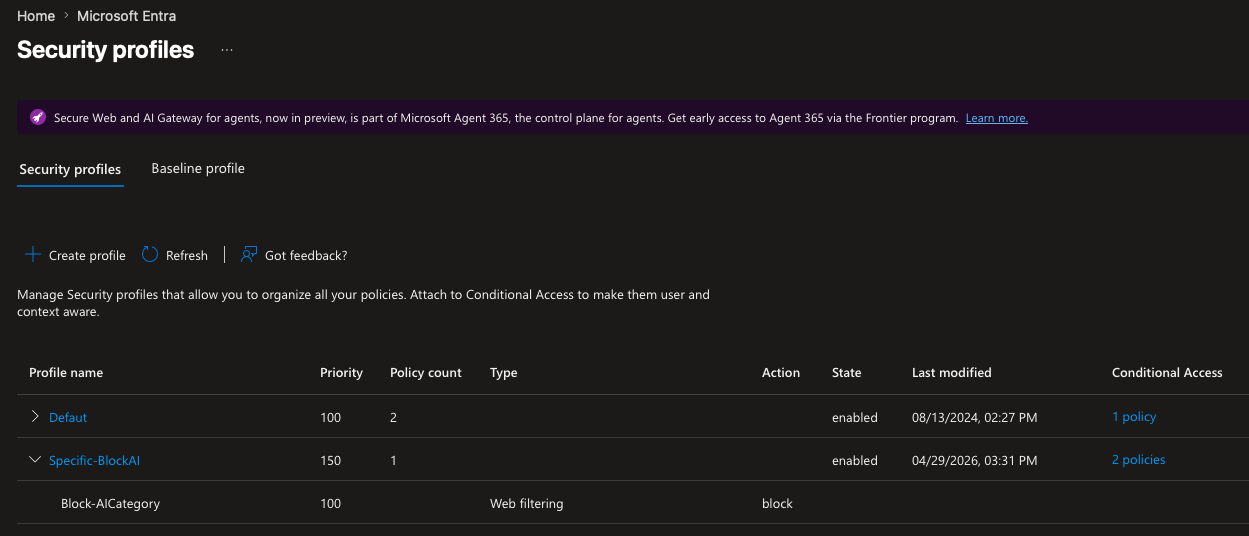Sort by the Priority column header
Image resolution: width=1249 pixels, height=536 pixels.
coord(341,372)
